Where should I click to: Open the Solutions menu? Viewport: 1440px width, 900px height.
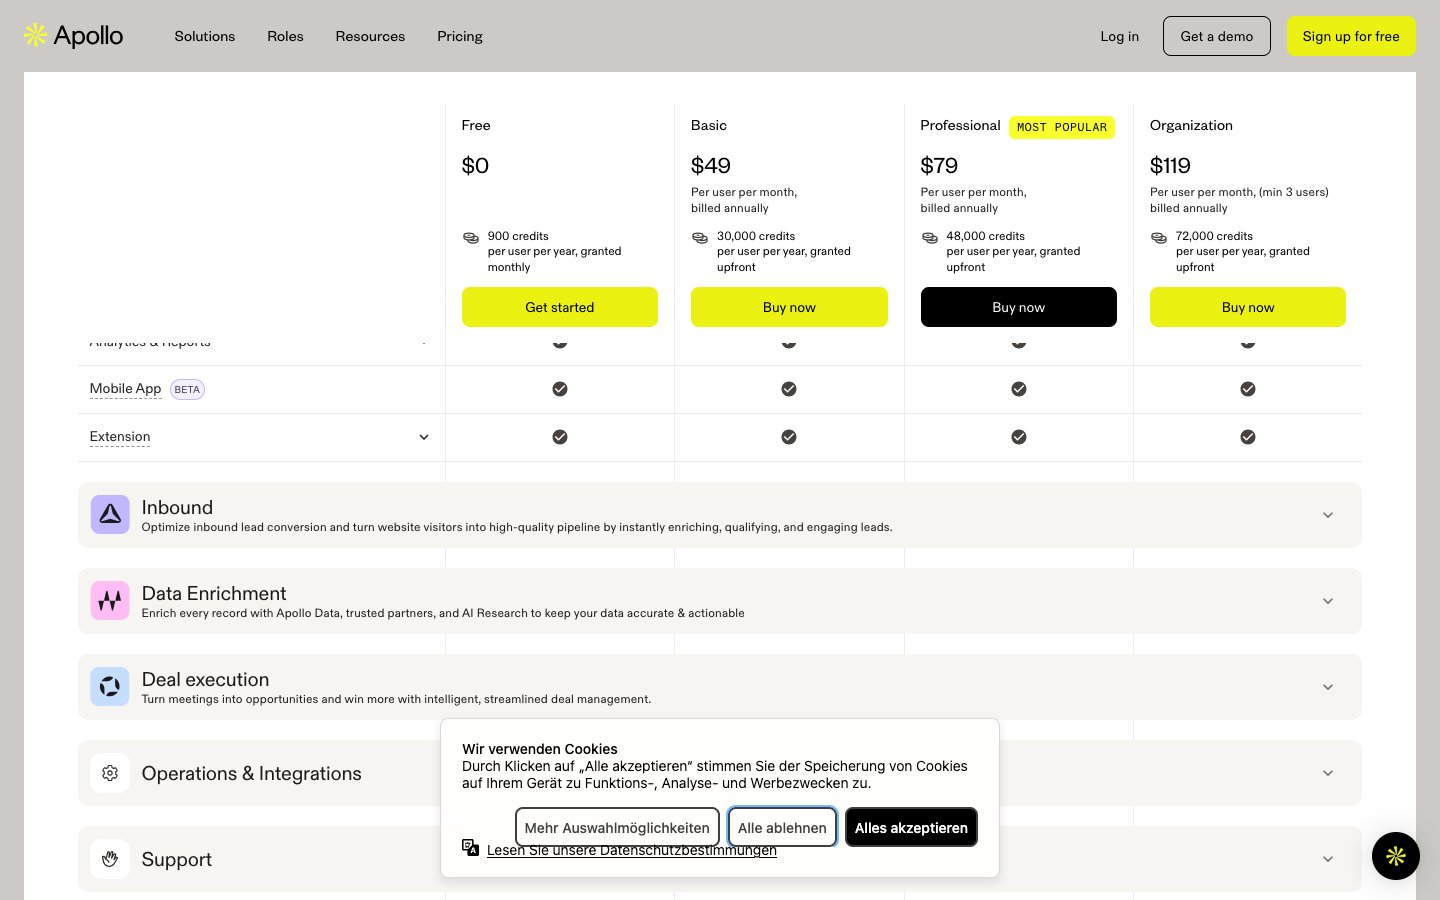pyautogui.click(x=205, y=36)
